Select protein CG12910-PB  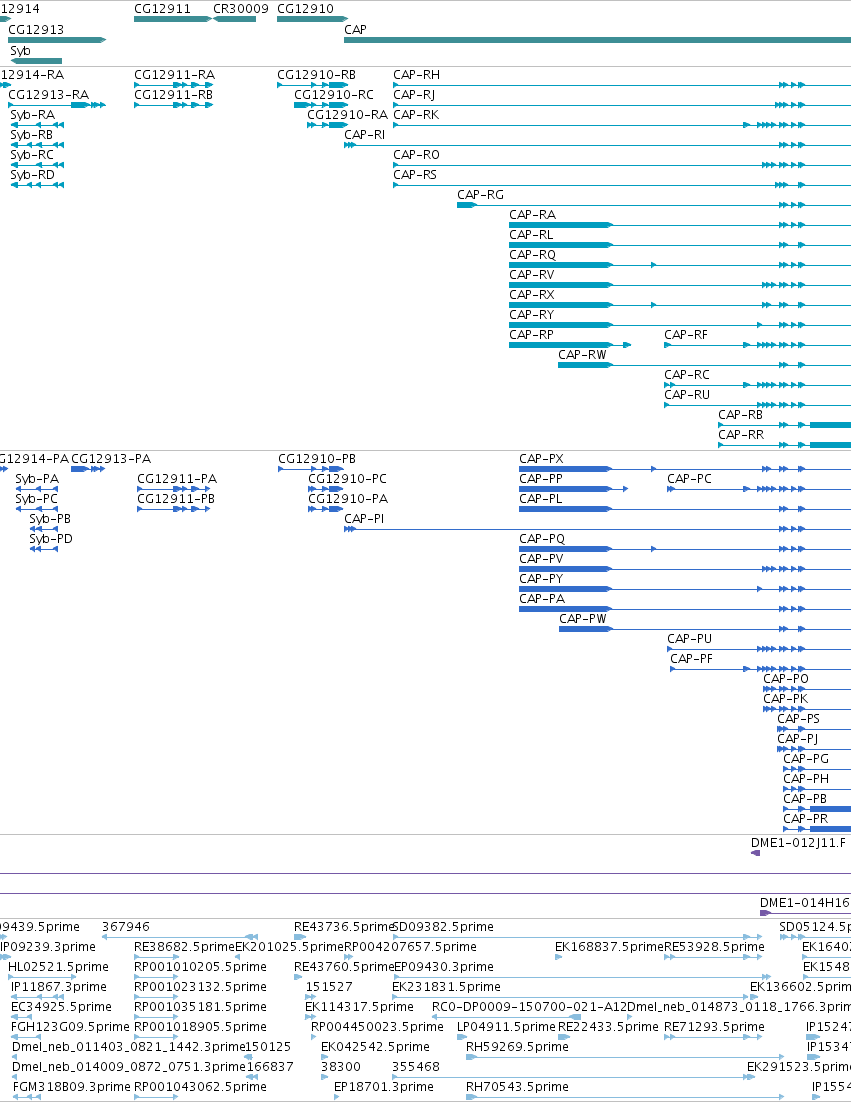click(311, 469)
